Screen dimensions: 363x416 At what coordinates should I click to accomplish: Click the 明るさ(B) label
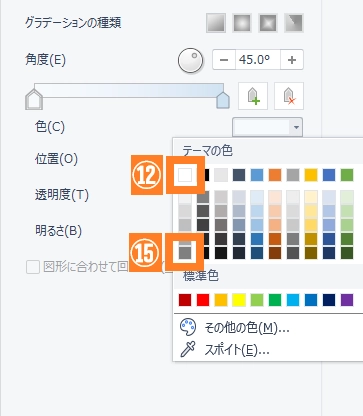pyautogui.click(x=58, y=231)
